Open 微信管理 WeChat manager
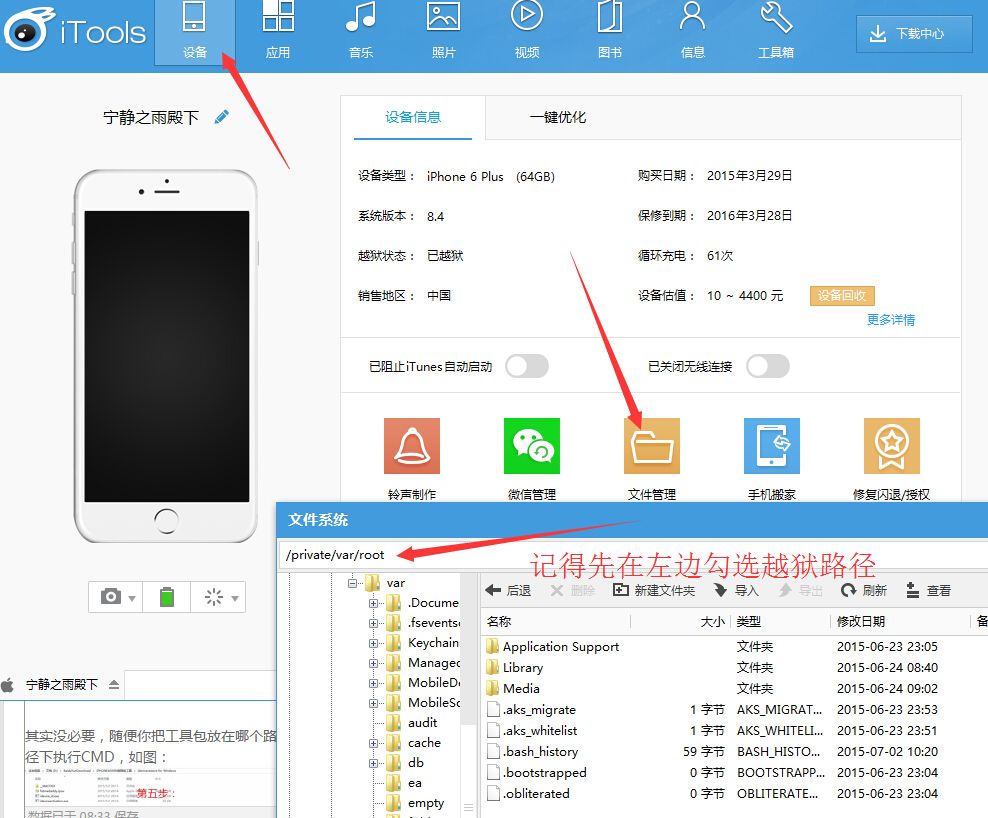Image resolution: width=988 pixels, height=818 pixels. point(532,459)
